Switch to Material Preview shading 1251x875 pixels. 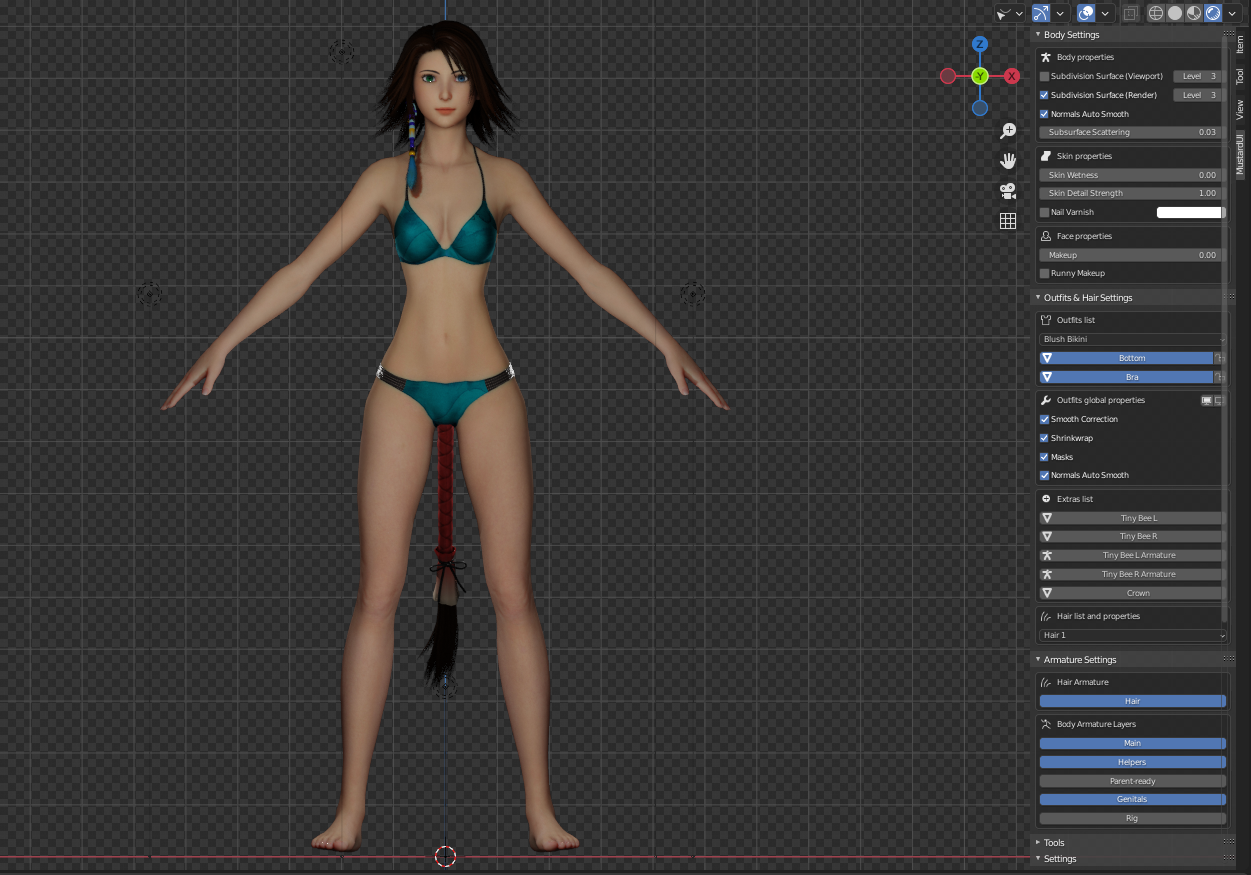[x=1194, y=13]
